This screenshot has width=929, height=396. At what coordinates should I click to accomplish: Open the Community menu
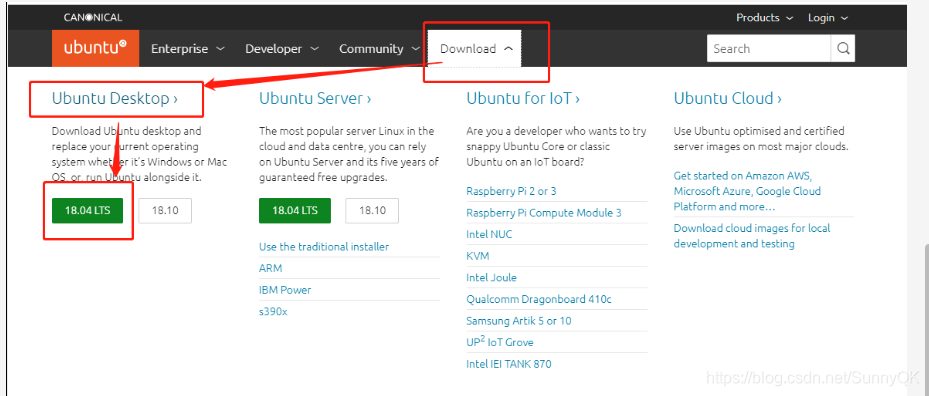pyautogui.click(x=379, y=49)
